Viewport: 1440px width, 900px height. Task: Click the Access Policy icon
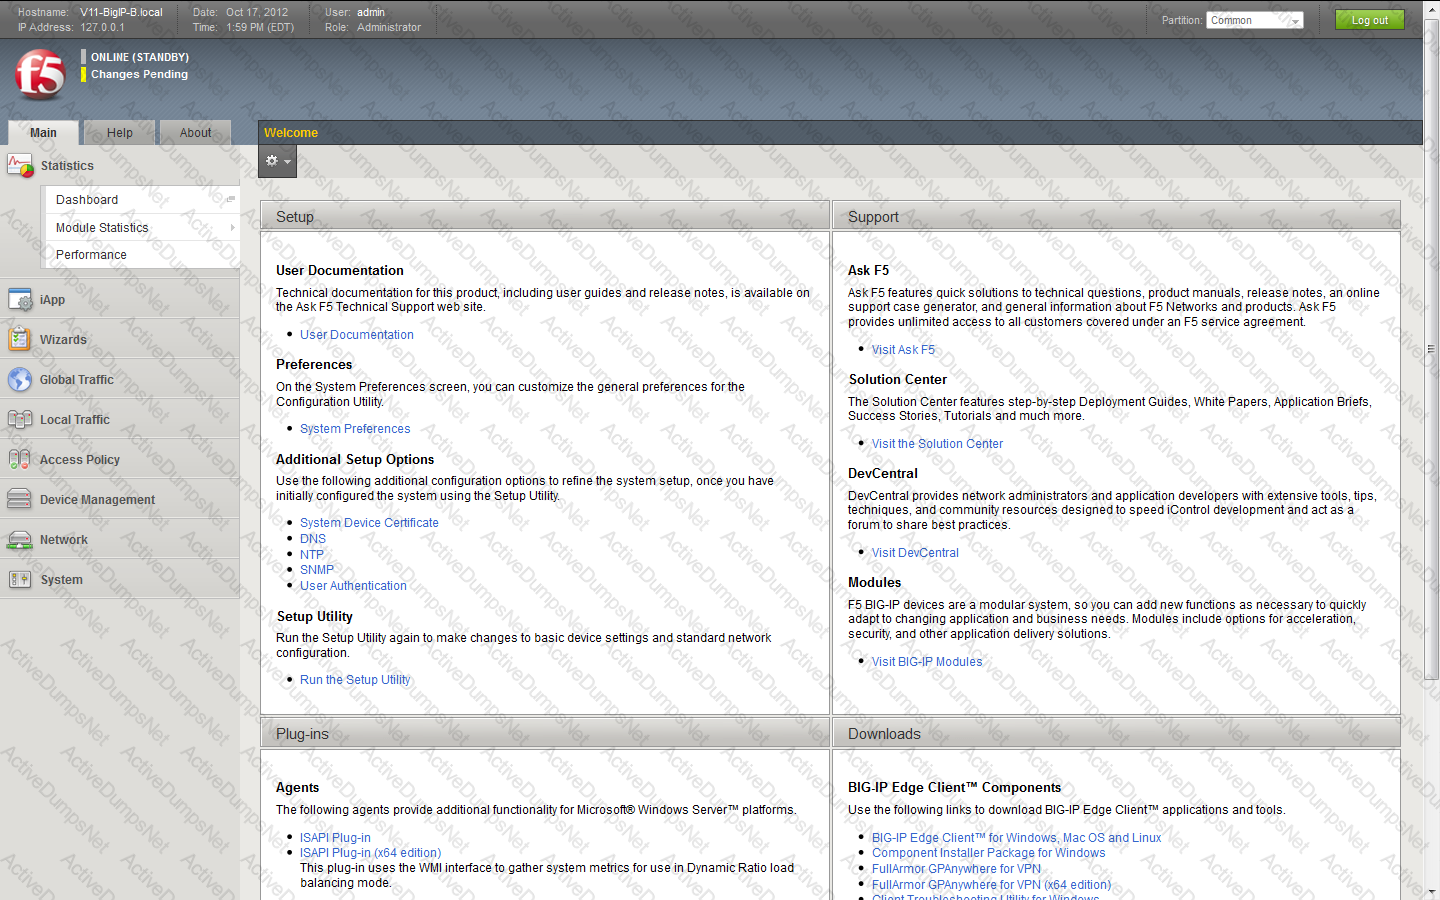click(20, 460)
